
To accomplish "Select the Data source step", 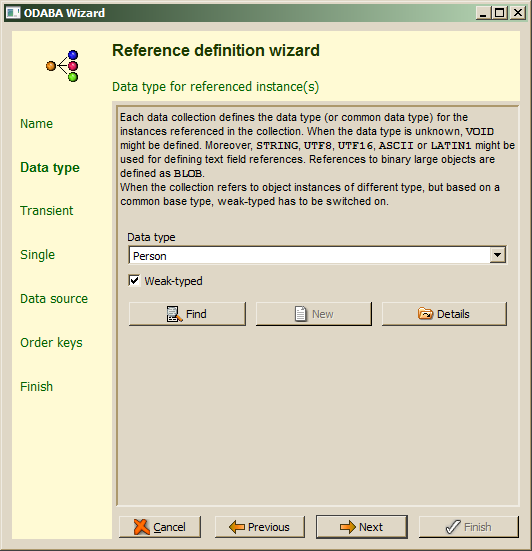I will point(54,299).
